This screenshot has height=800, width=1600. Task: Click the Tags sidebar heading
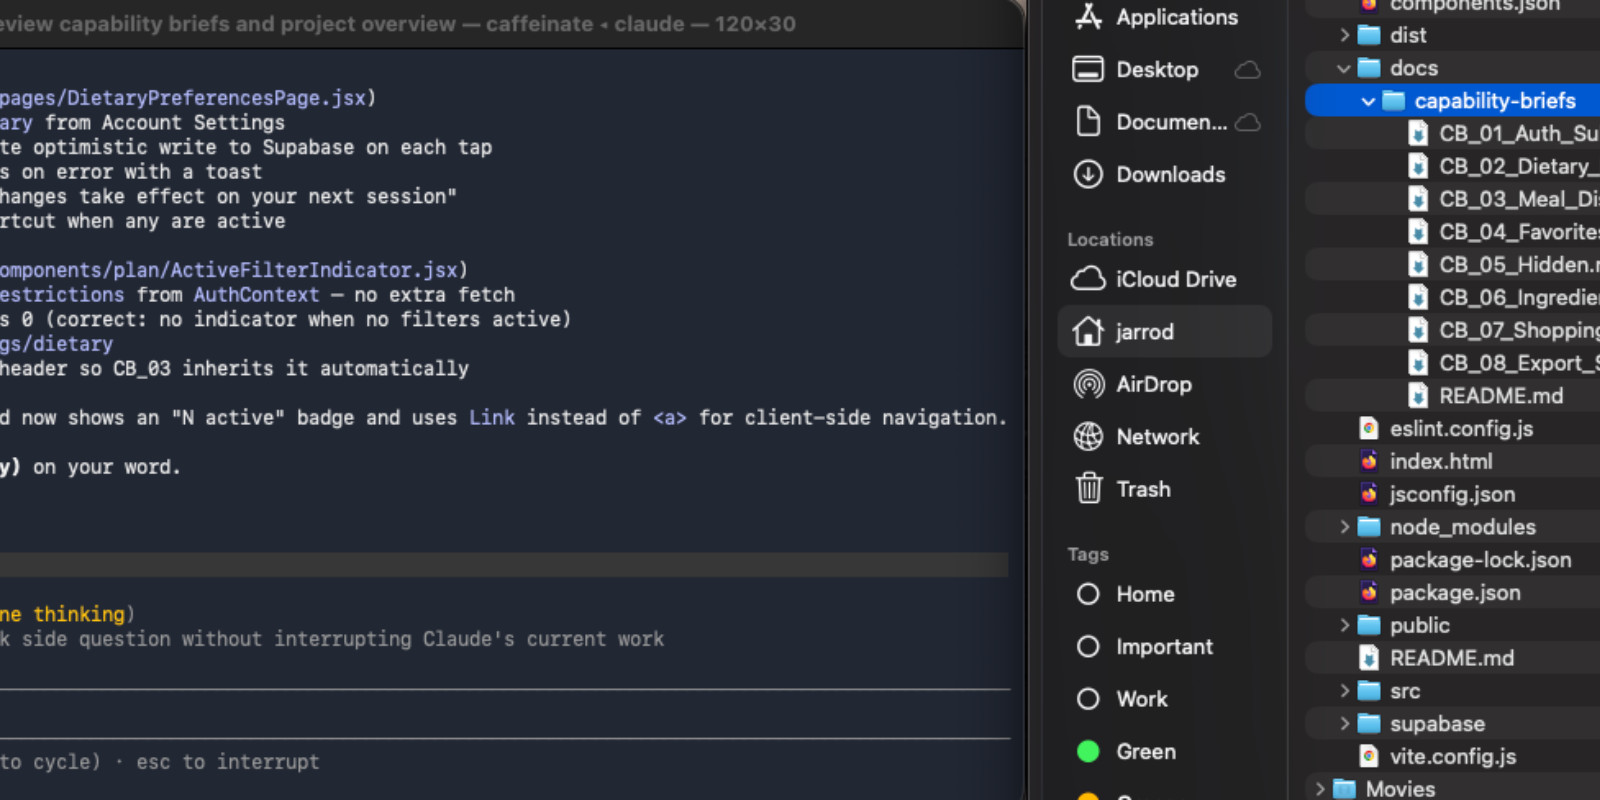point(1088,554)
